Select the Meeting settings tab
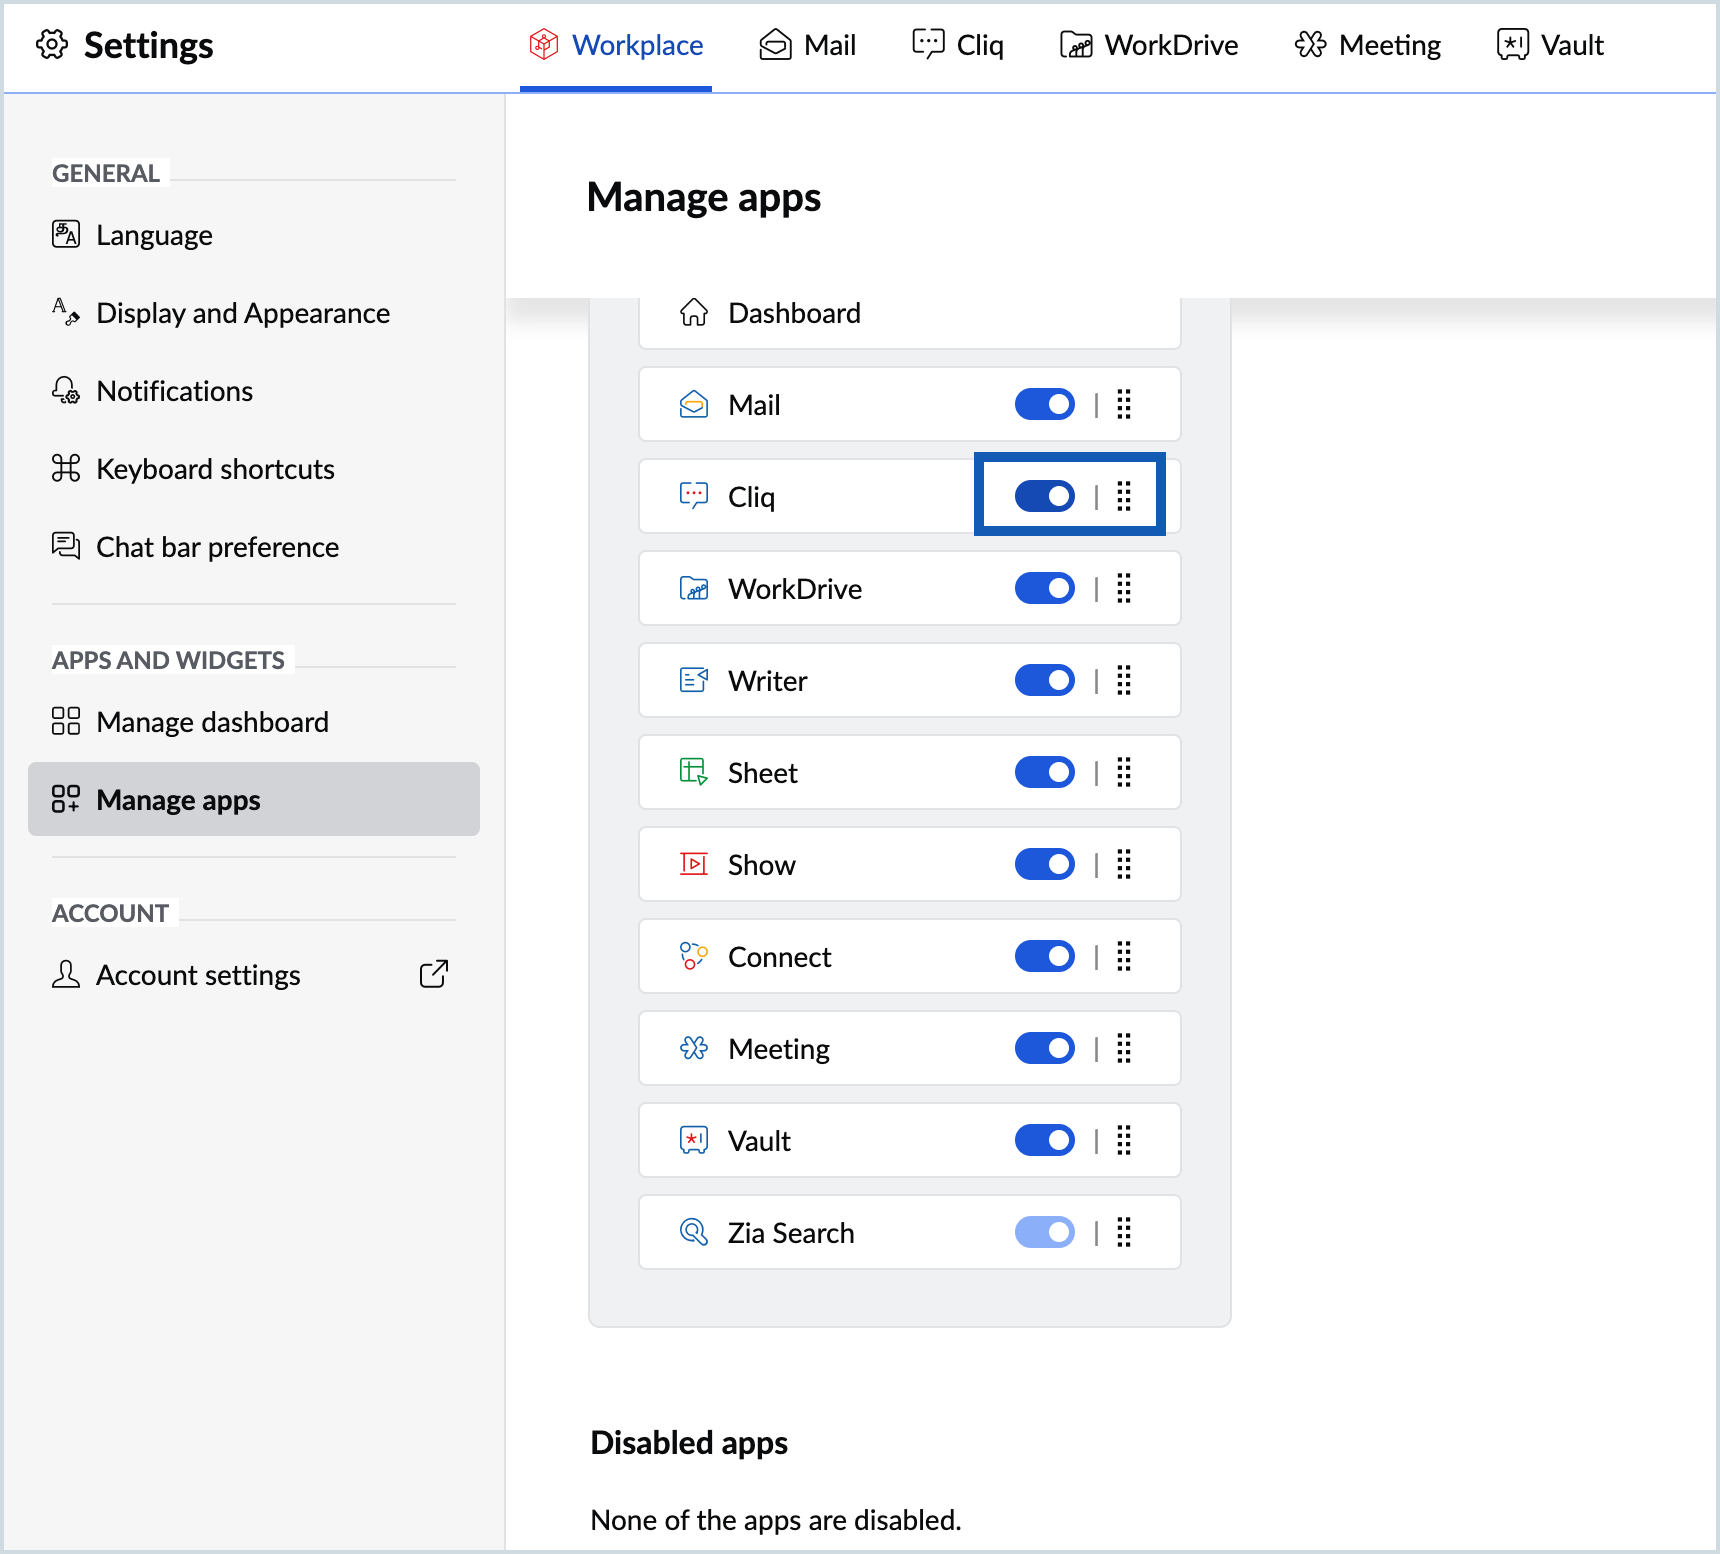Image resolution: width=1720 pixels, height=1554 pixels. click(x=1367, y=45)
